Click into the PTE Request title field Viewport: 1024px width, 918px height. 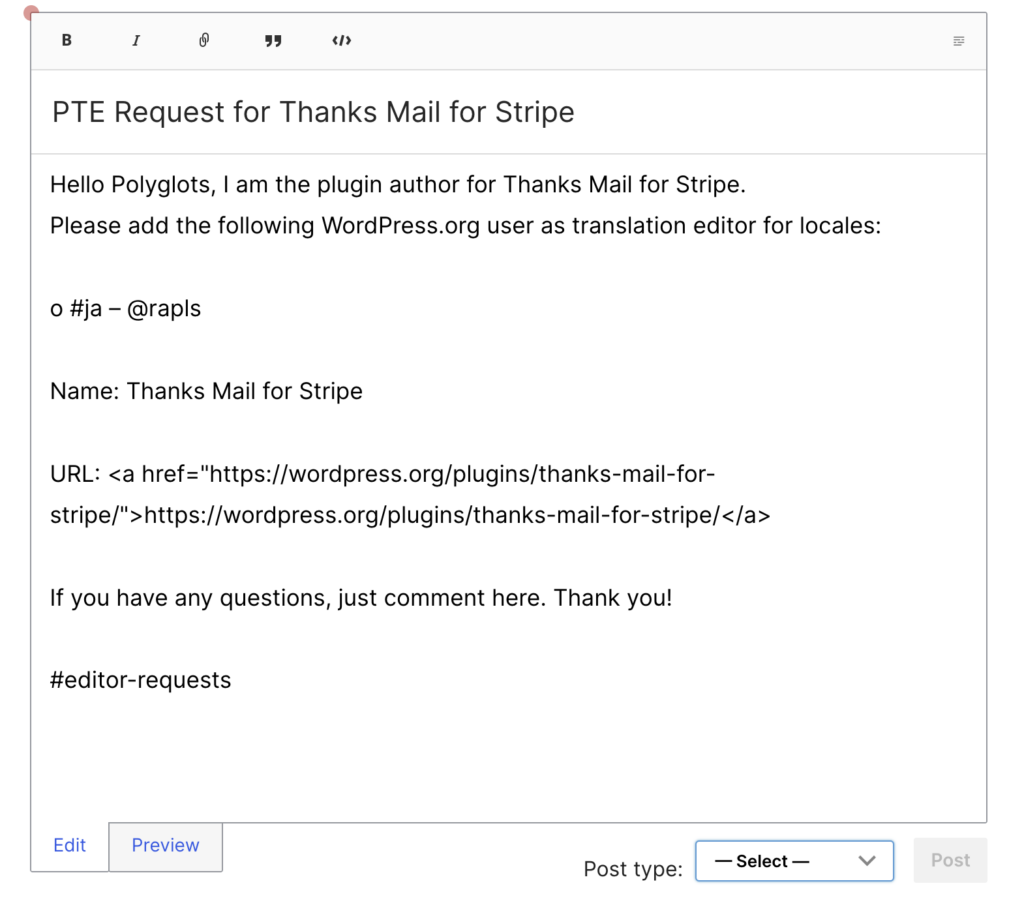pos(313,112)
